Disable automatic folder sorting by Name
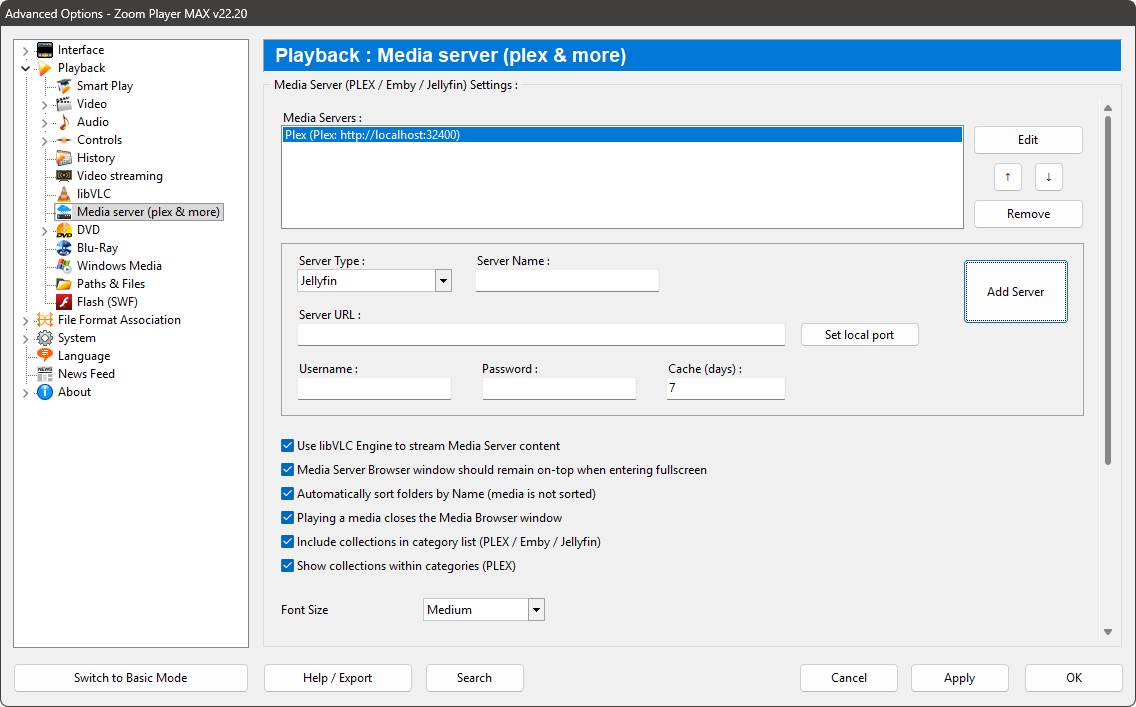 pos(287,493)
